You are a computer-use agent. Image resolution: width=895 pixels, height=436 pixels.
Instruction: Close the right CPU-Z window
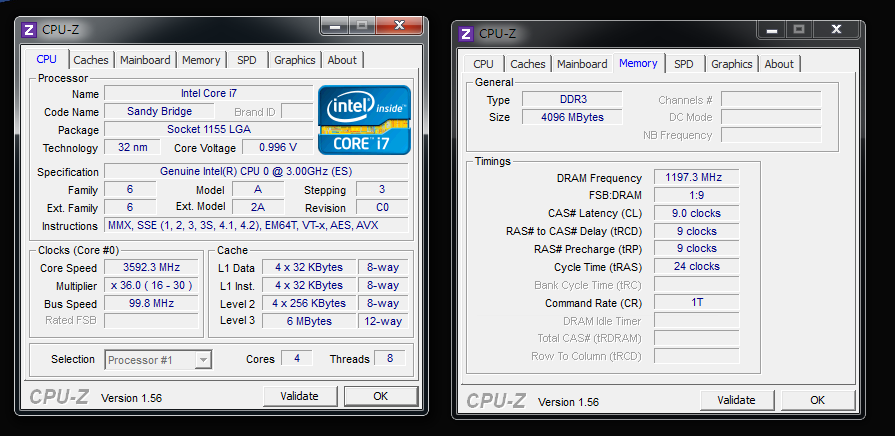point(836,29)
